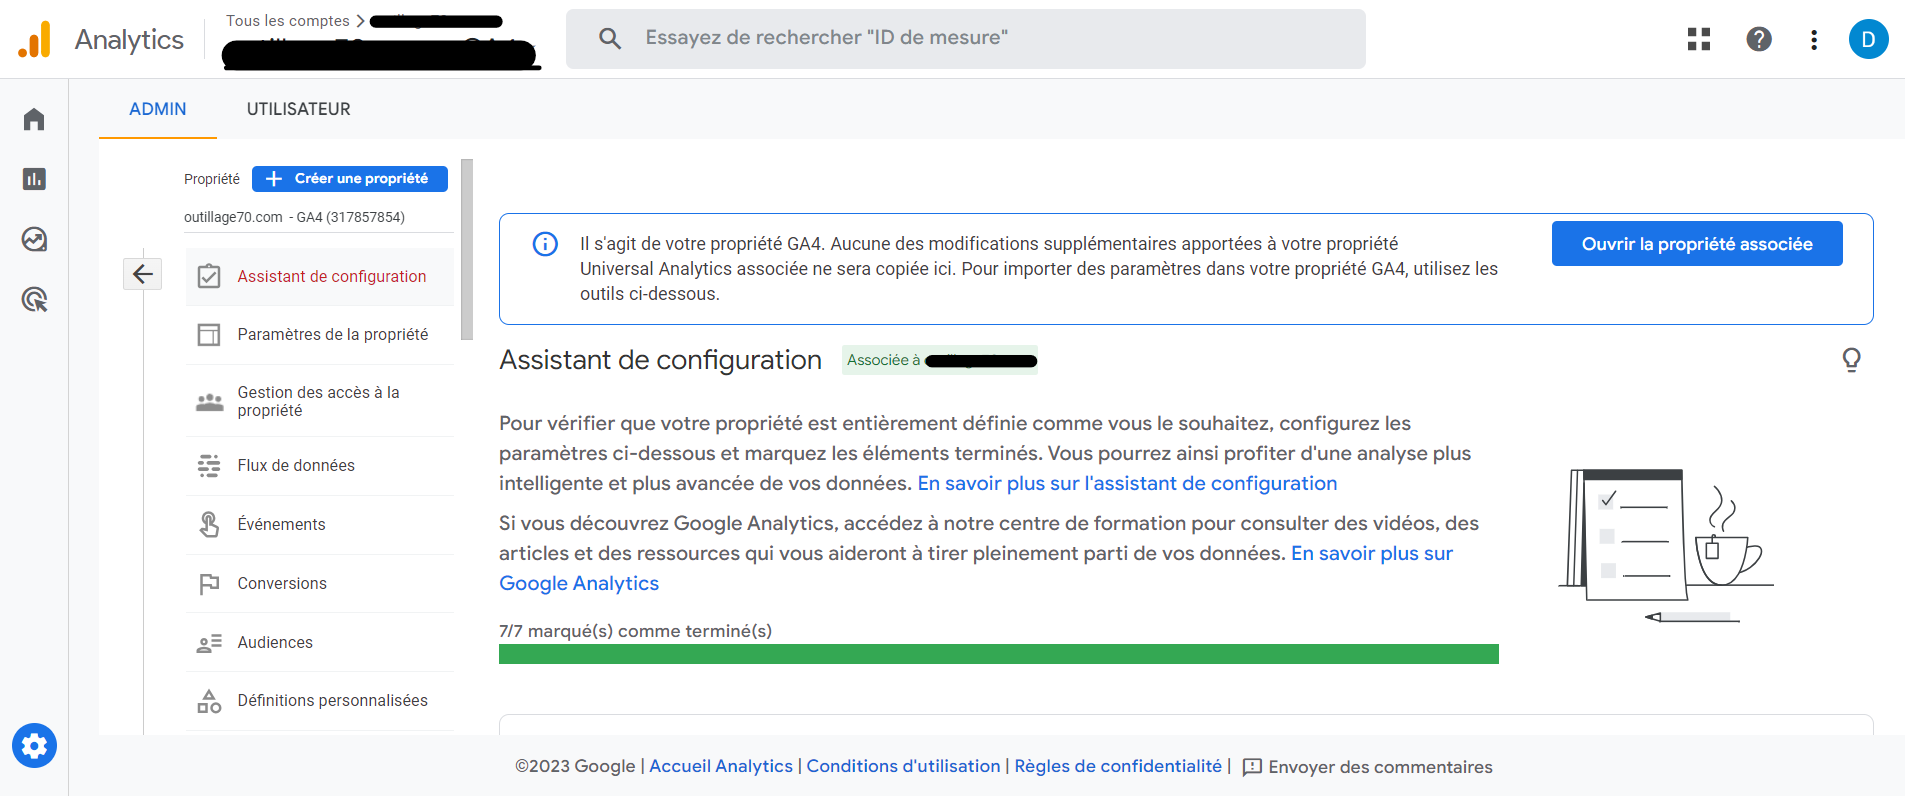1905x796 pixels.
Task: Click the Conversions flag icon
Action: [x=209, y=583]
